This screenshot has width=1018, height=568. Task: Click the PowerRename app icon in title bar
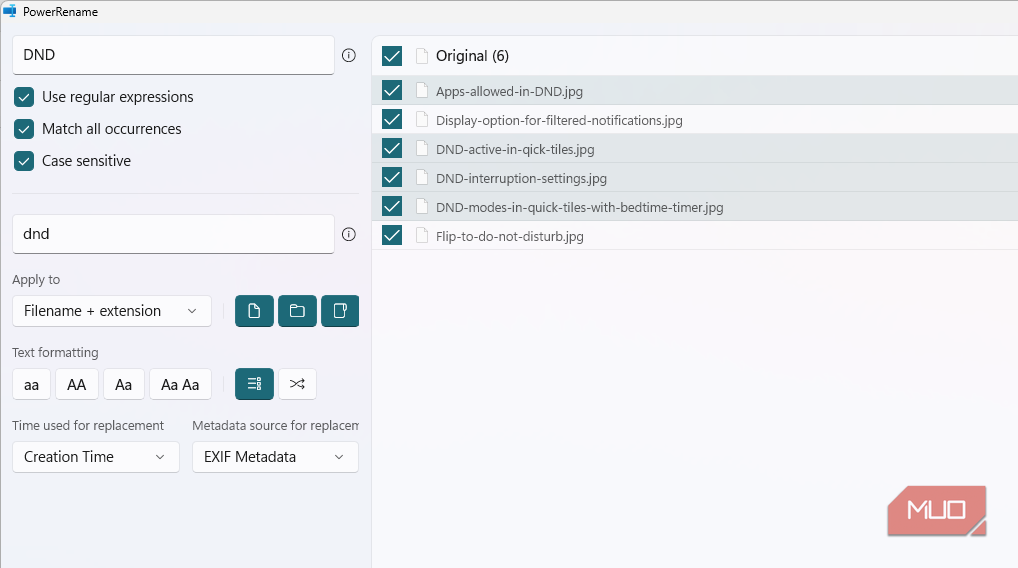pos(11,12)
